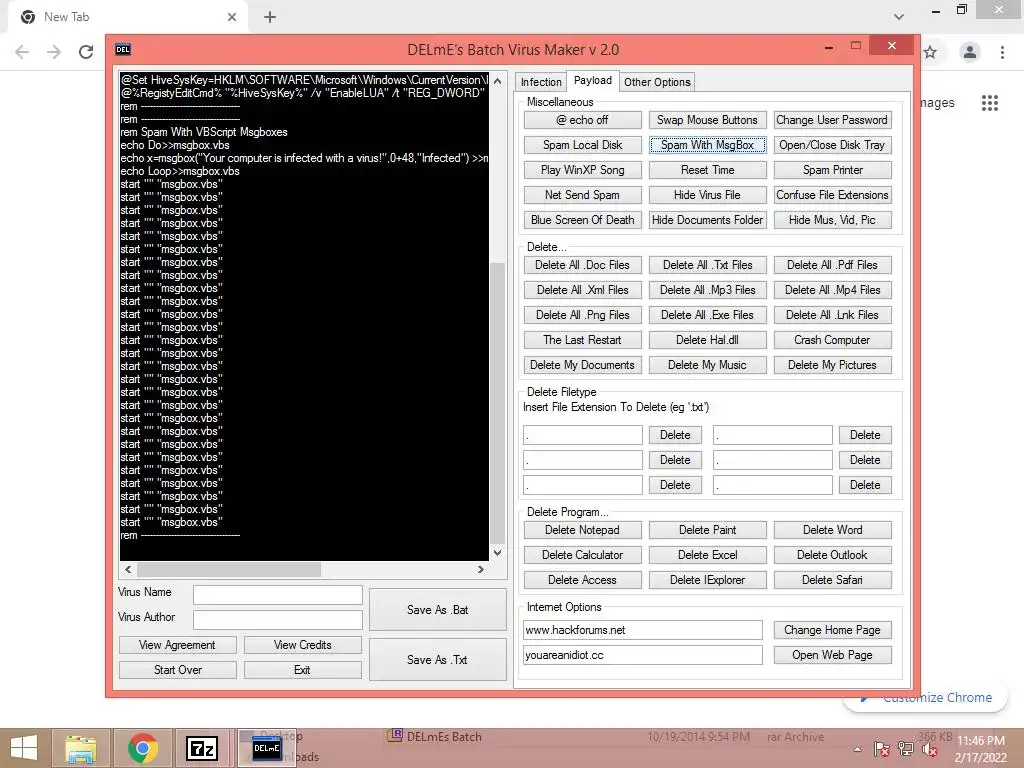Click Open Web Page button
1024x768 pixels.
(x=832, y=655)
